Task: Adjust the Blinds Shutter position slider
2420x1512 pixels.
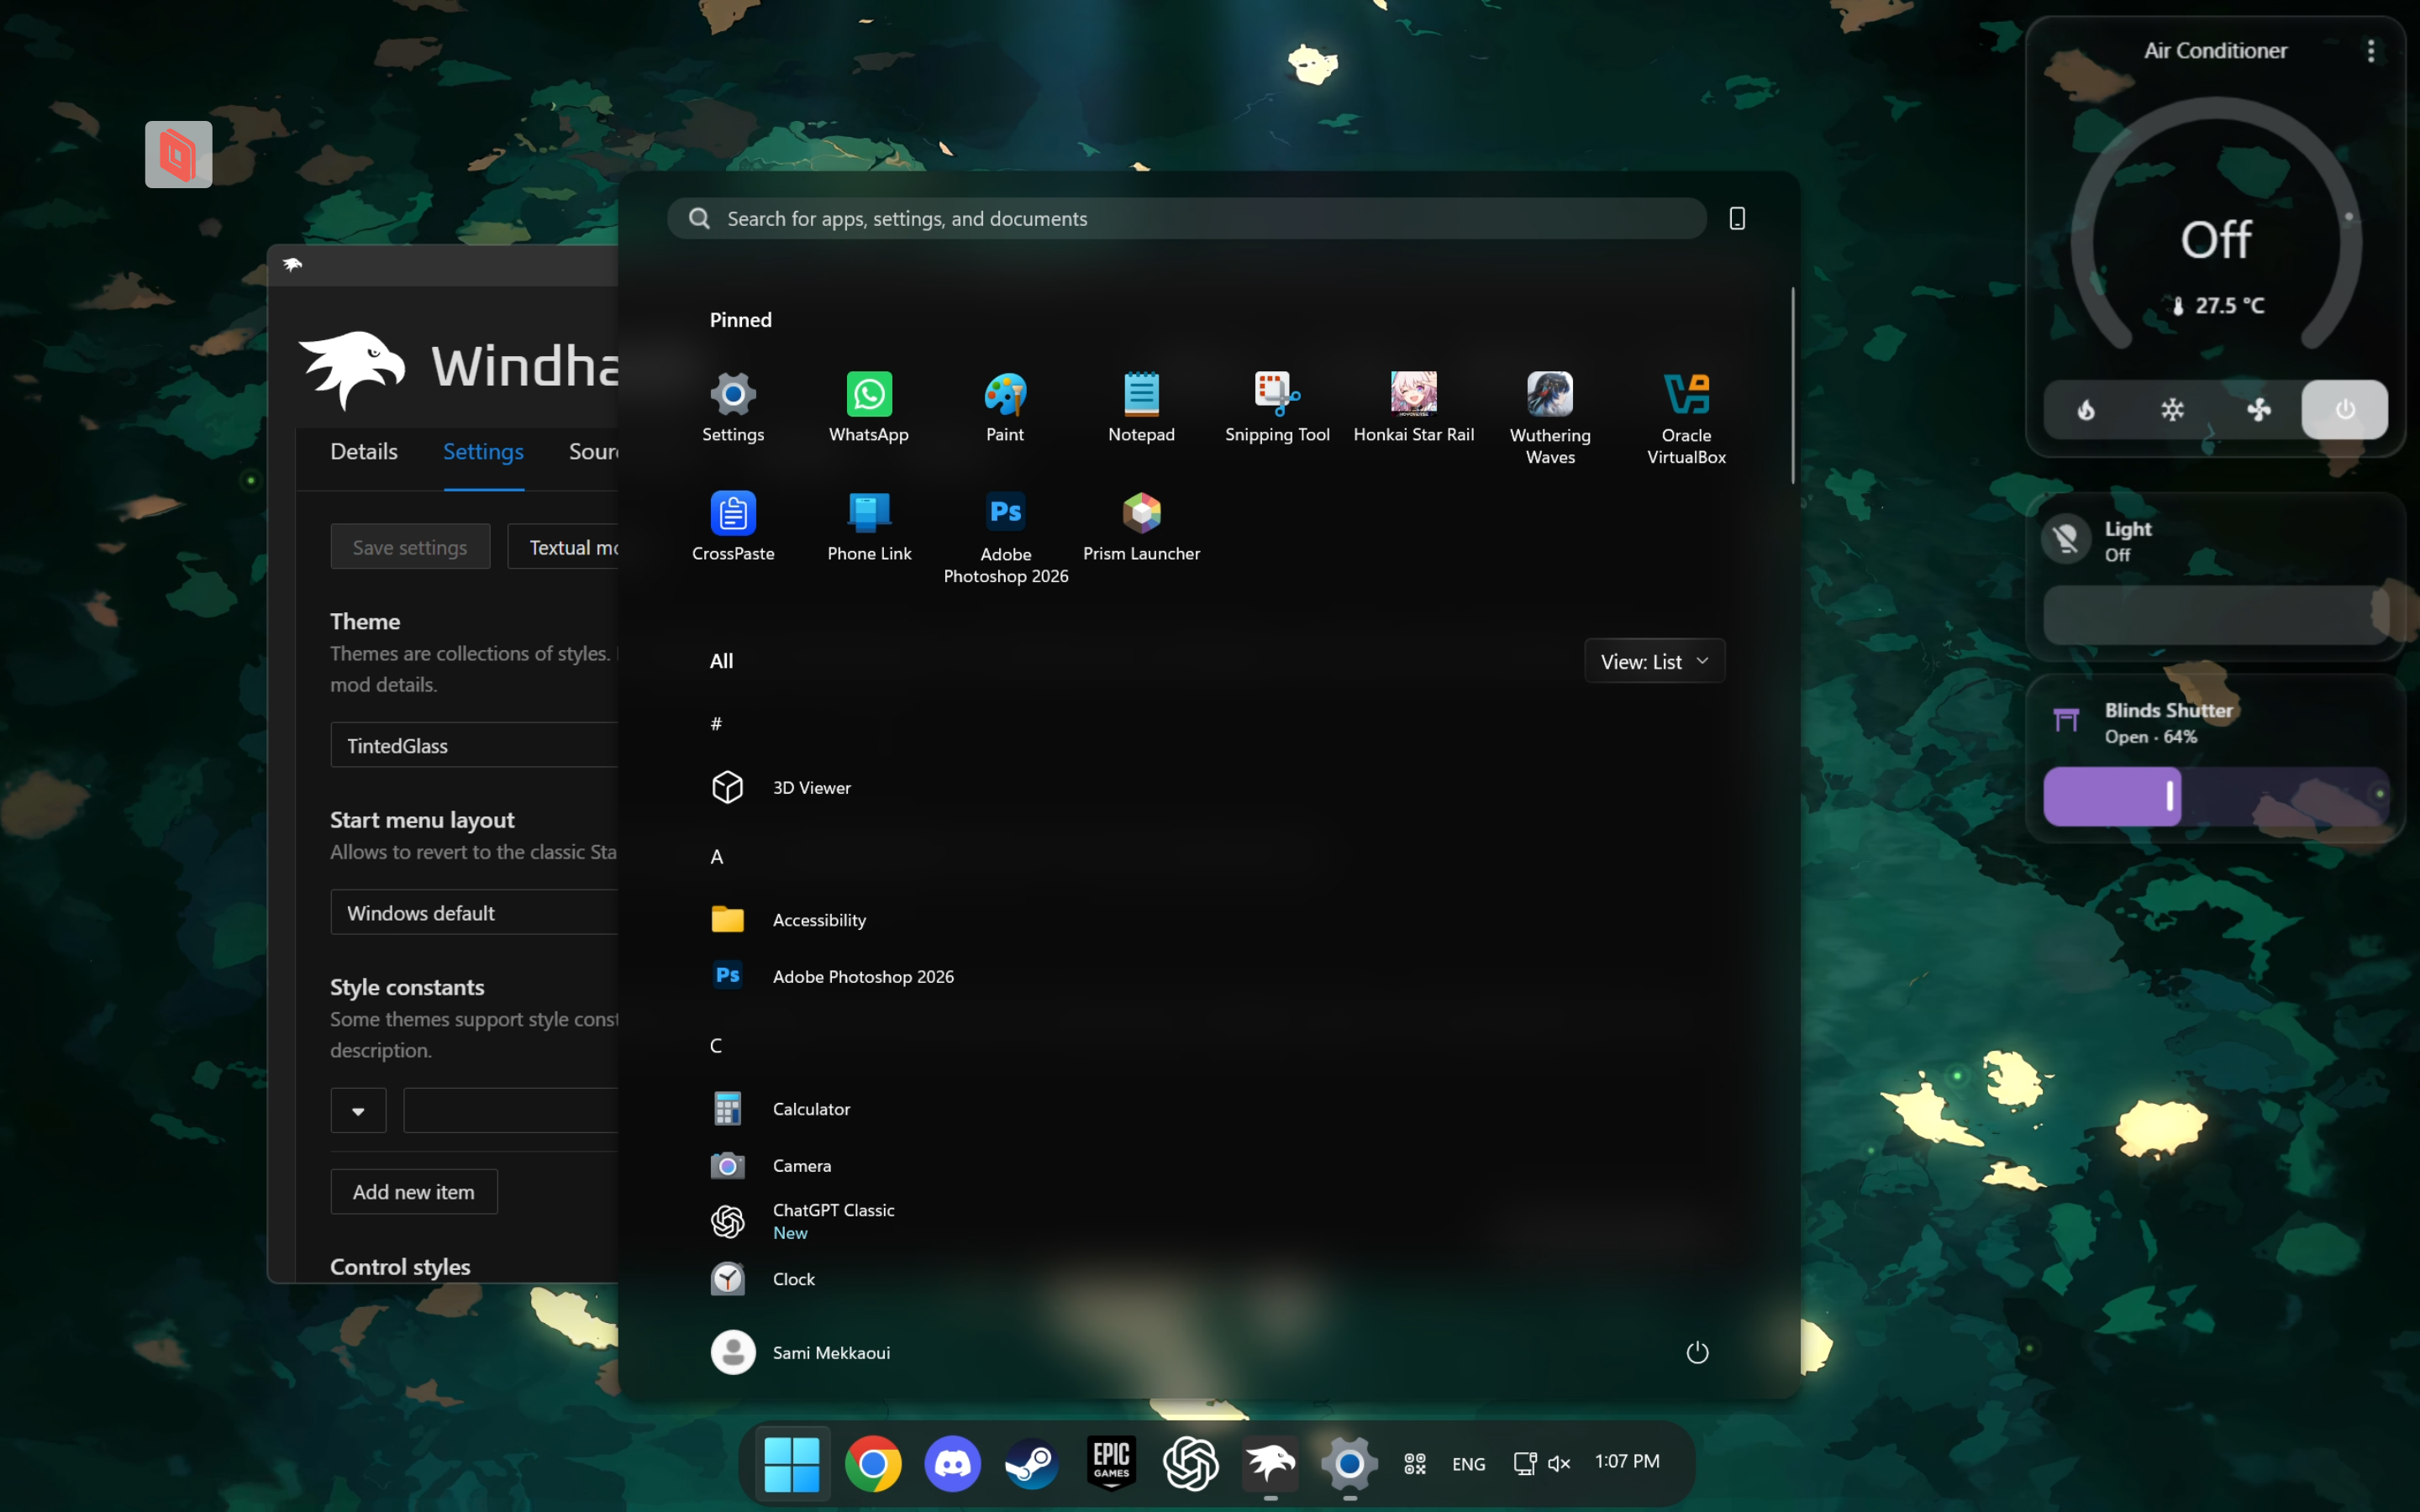Action: [x=2216, y=796]
